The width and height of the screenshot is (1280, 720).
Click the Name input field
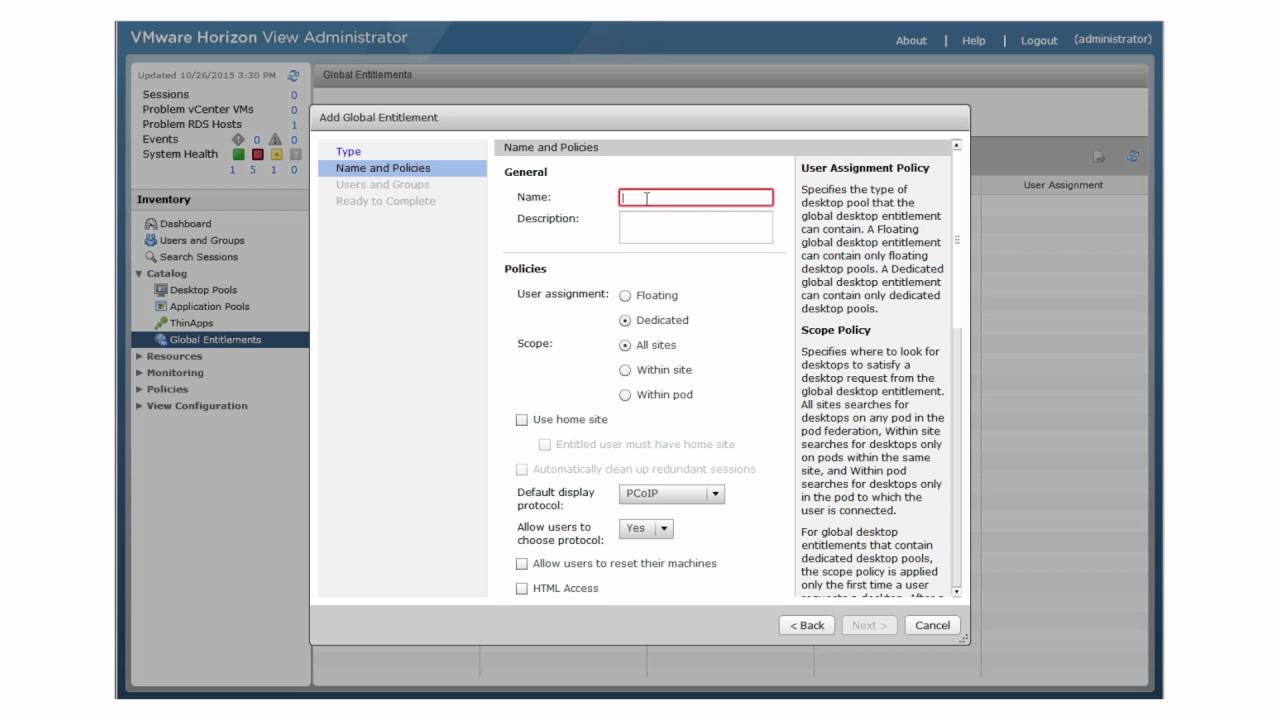(696, 198)
